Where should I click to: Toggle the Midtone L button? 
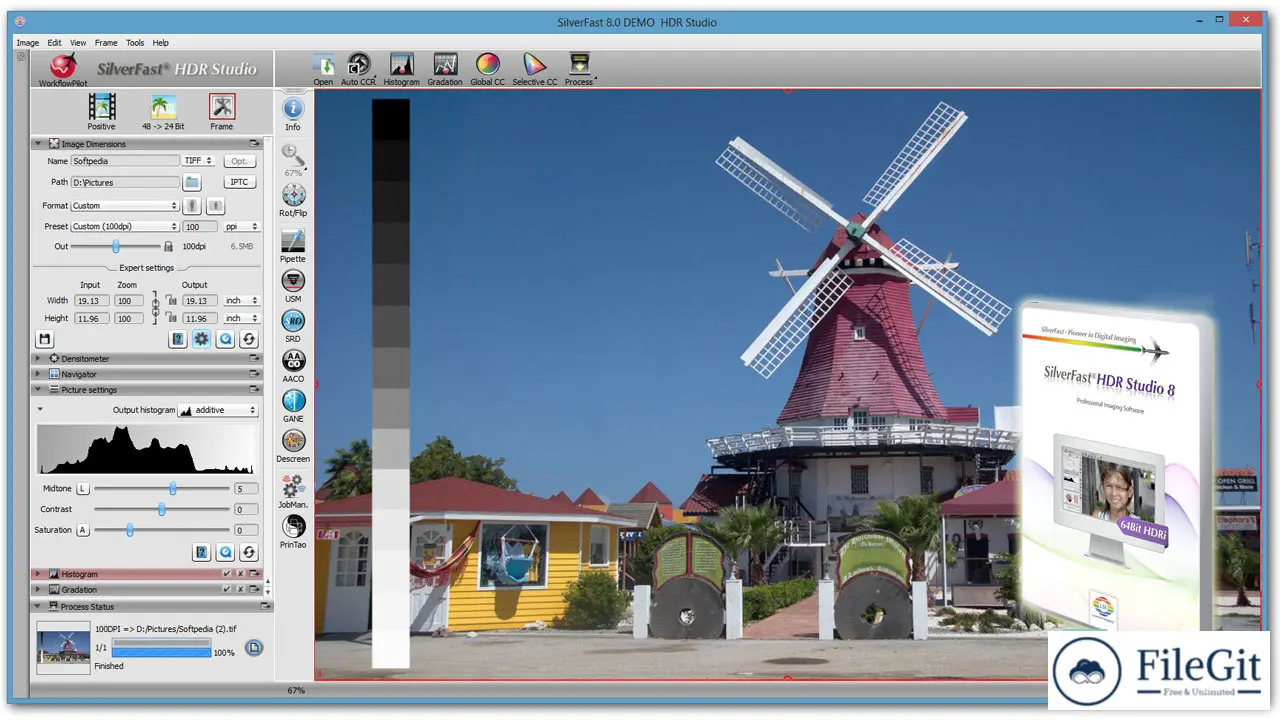coord(83,489)
